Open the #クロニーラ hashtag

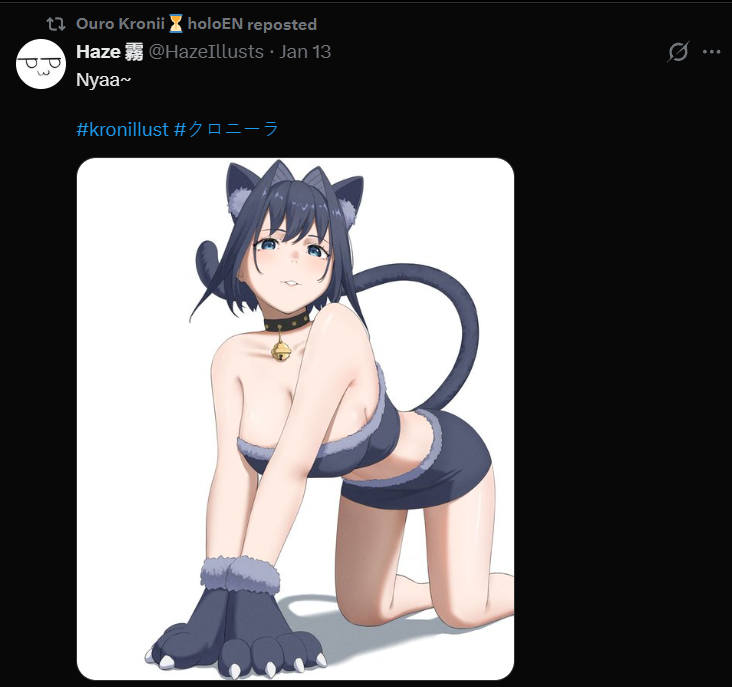coord(226,129)
